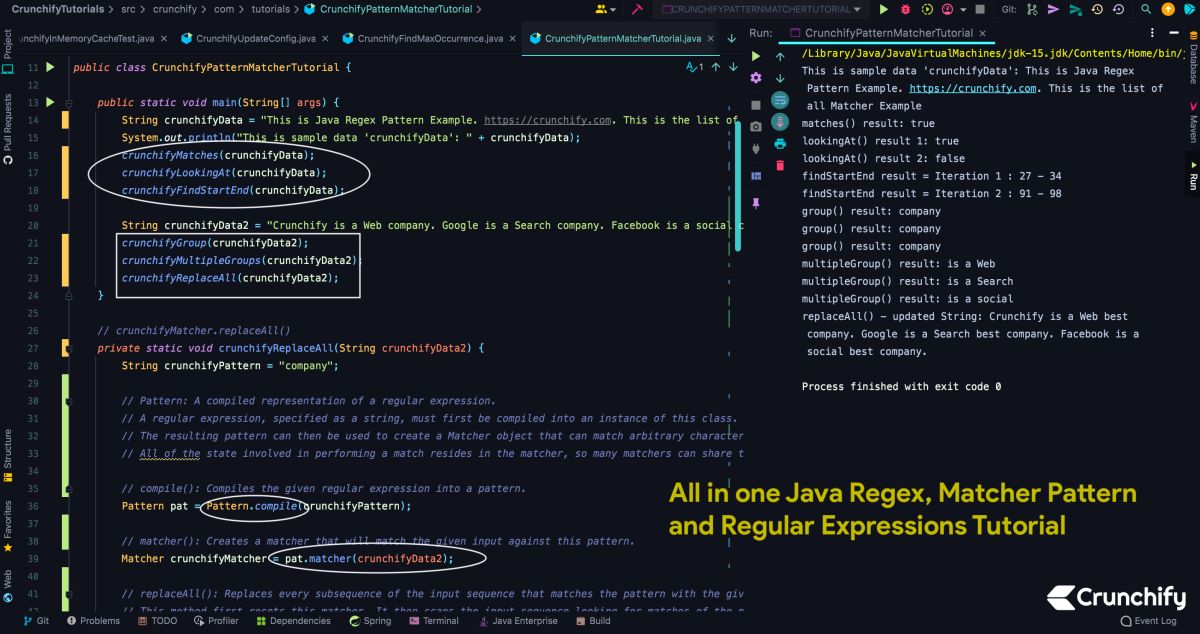Screen dimensions: 1200x634
Task: Enable Scroll to End in the console
Action: point(778,122)
